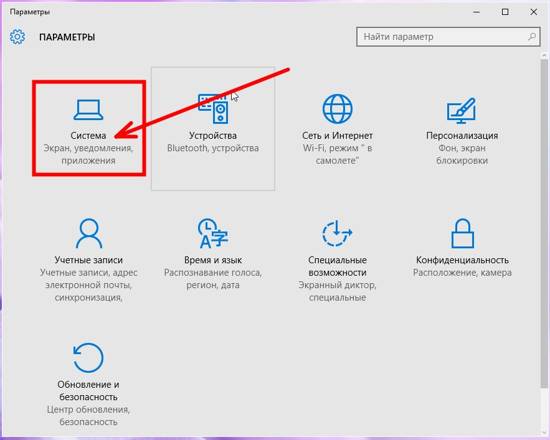Maximize the Параметры window
550x440 pixels.
pyautogui.click(x=505, y=12)
